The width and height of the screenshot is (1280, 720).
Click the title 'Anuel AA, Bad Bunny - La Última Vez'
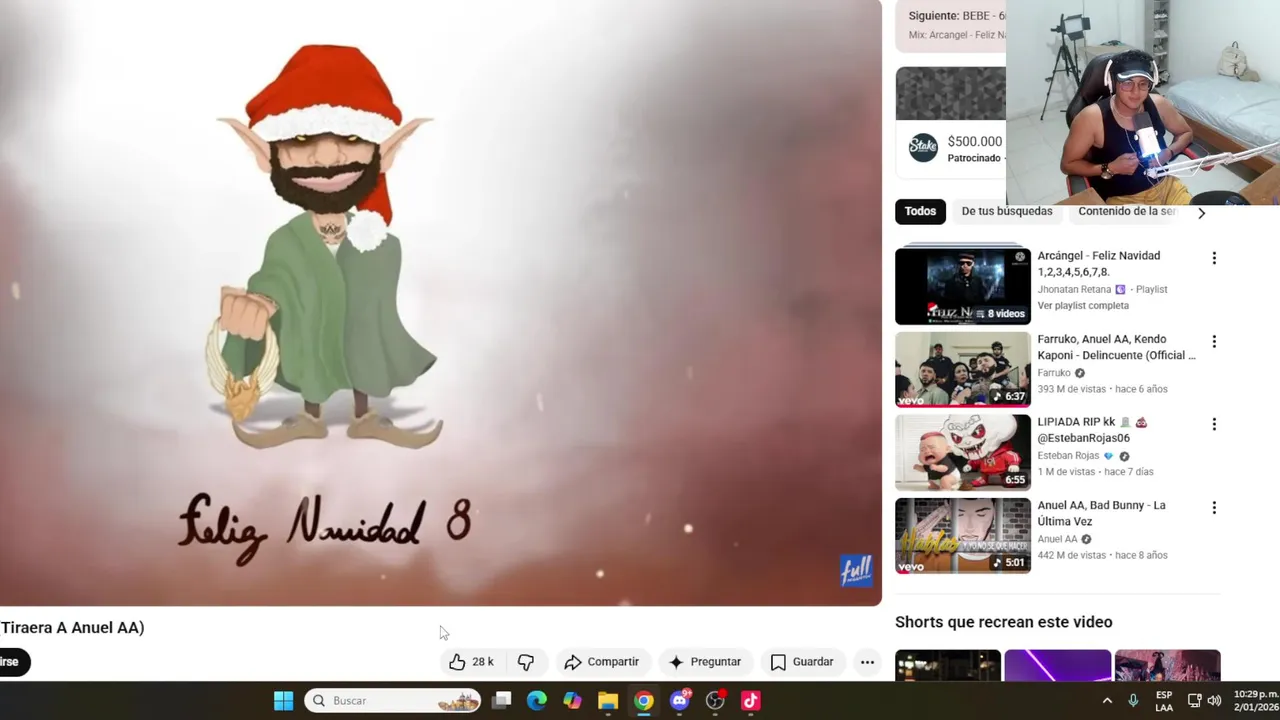point(1101,513)
